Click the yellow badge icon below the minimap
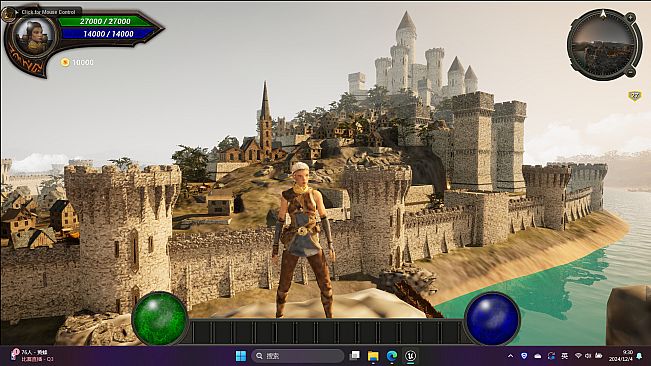This screenshot has width=651, height=366. pos(634,96)
